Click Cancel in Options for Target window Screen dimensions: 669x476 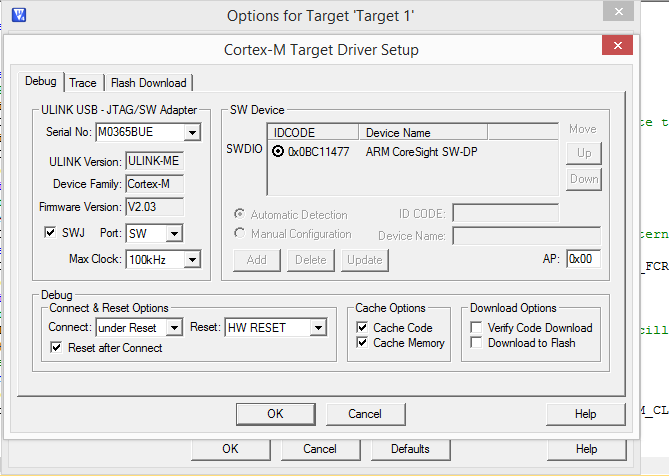point(320,449)
